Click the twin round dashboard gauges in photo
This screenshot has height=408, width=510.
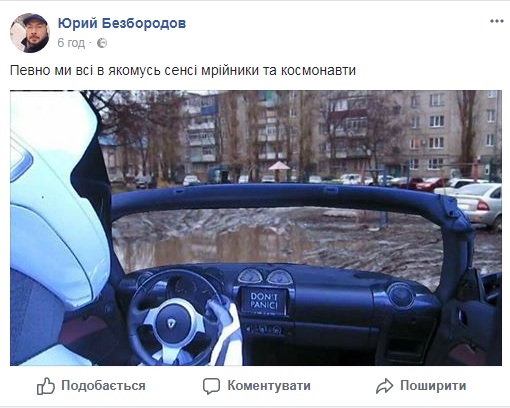pyautogui.click(x=265, y=277)
